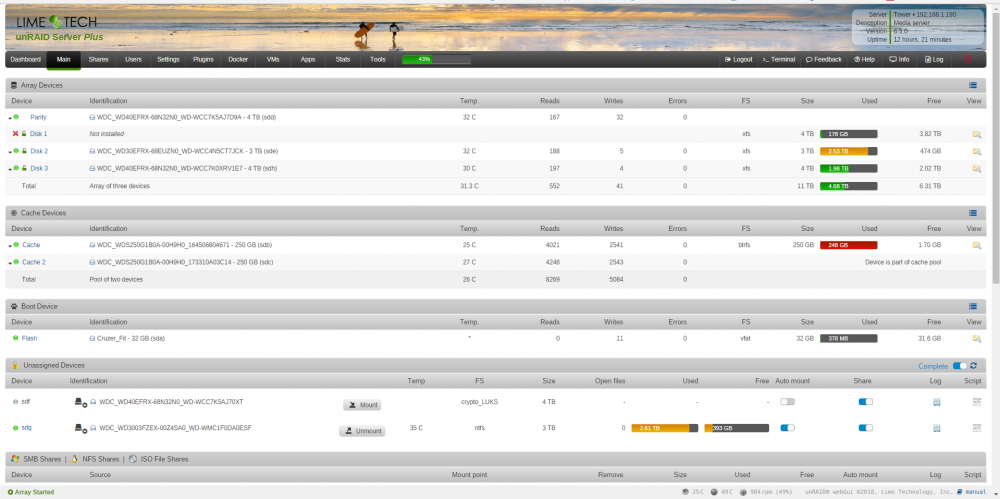Image resolution: width=1000 pixels, height=499 pixels.
Task: Click the 43% progress bar in menu
Action: 436,59
